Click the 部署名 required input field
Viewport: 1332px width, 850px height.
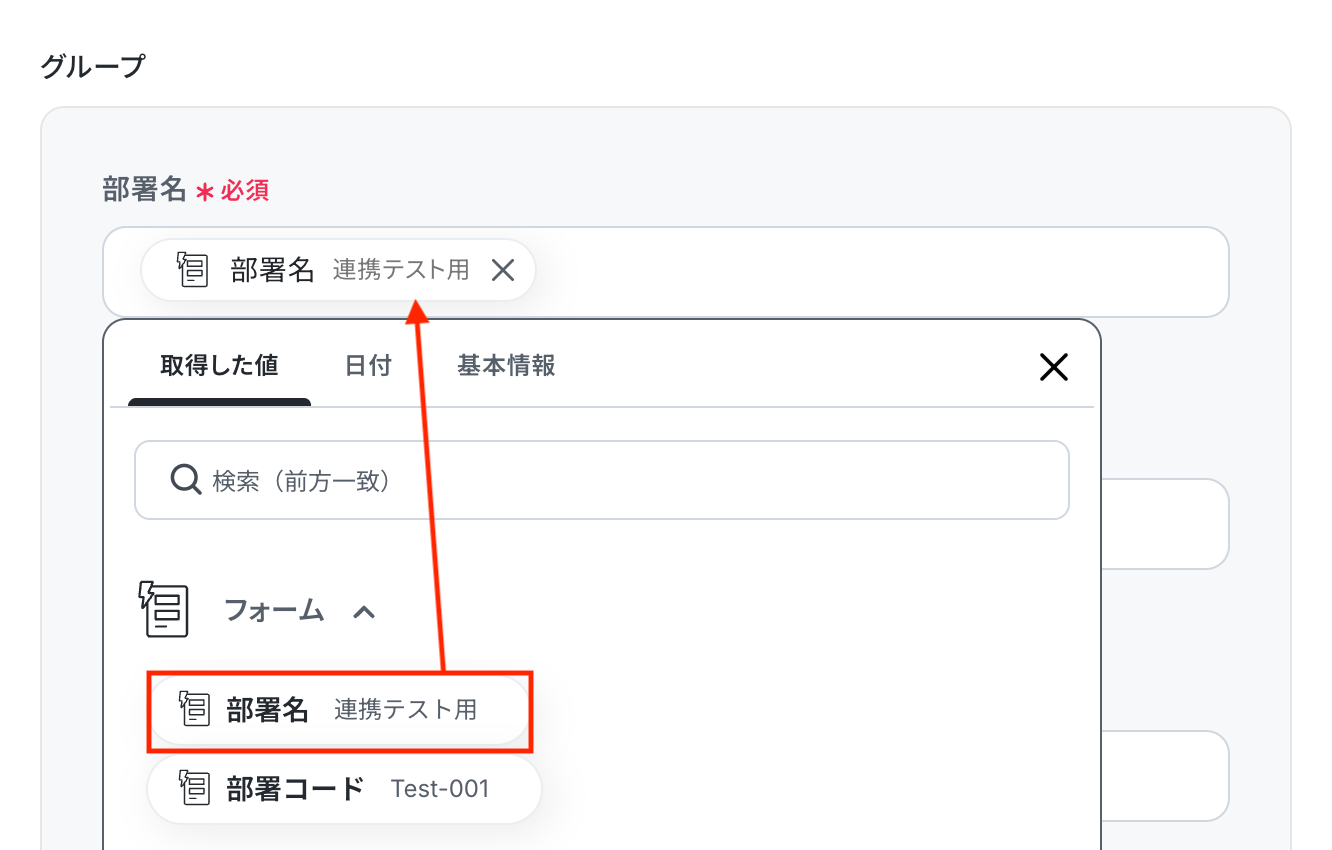coord(665,272)
